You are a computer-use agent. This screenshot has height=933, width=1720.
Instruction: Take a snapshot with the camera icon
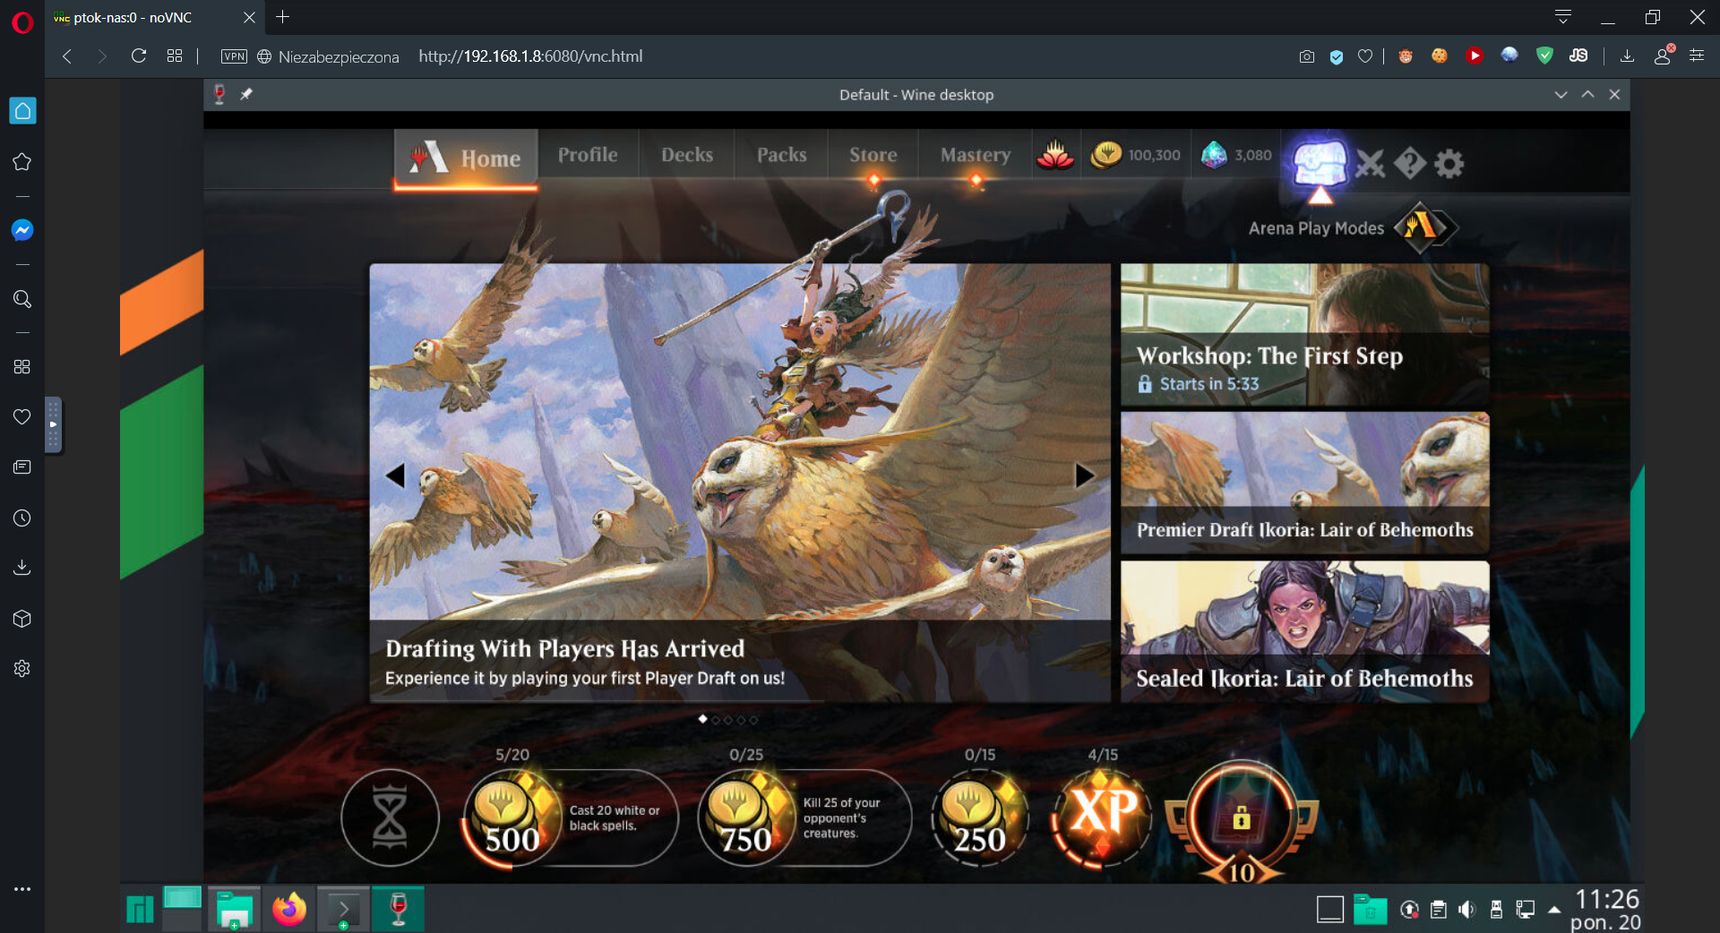pyautogui.click(x=1307, y=56)
